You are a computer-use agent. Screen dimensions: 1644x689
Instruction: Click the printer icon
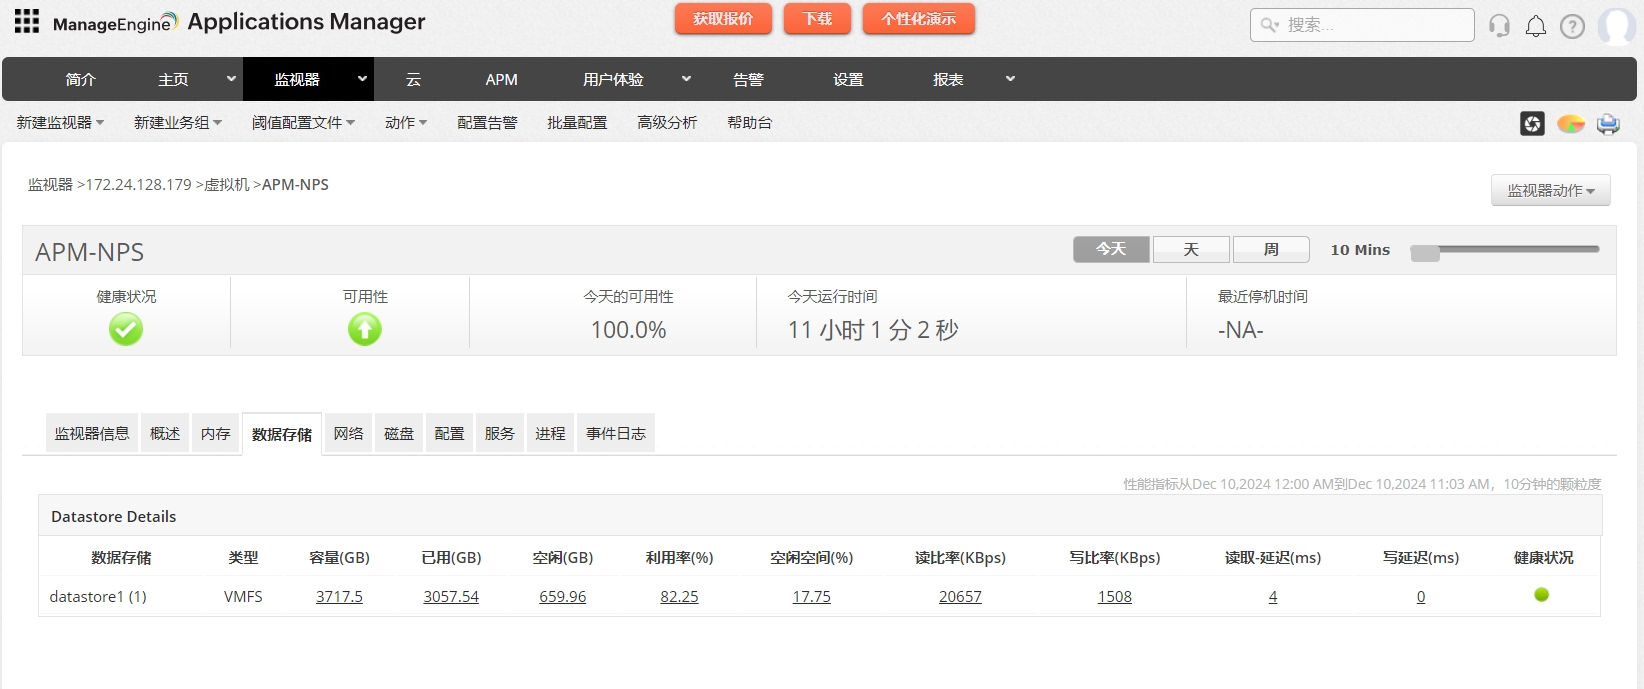pos(1608,123)
